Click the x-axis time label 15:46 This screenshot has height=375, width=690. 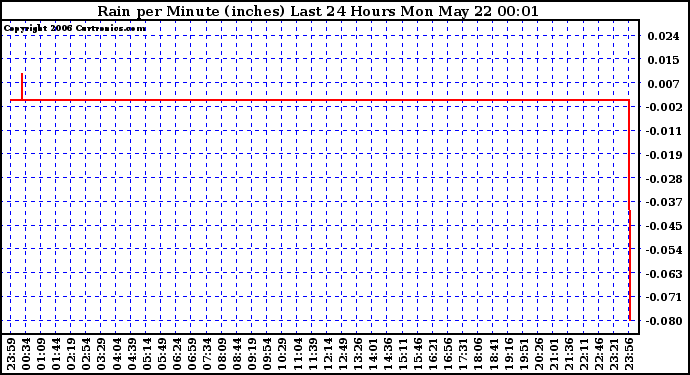point(418,355)
